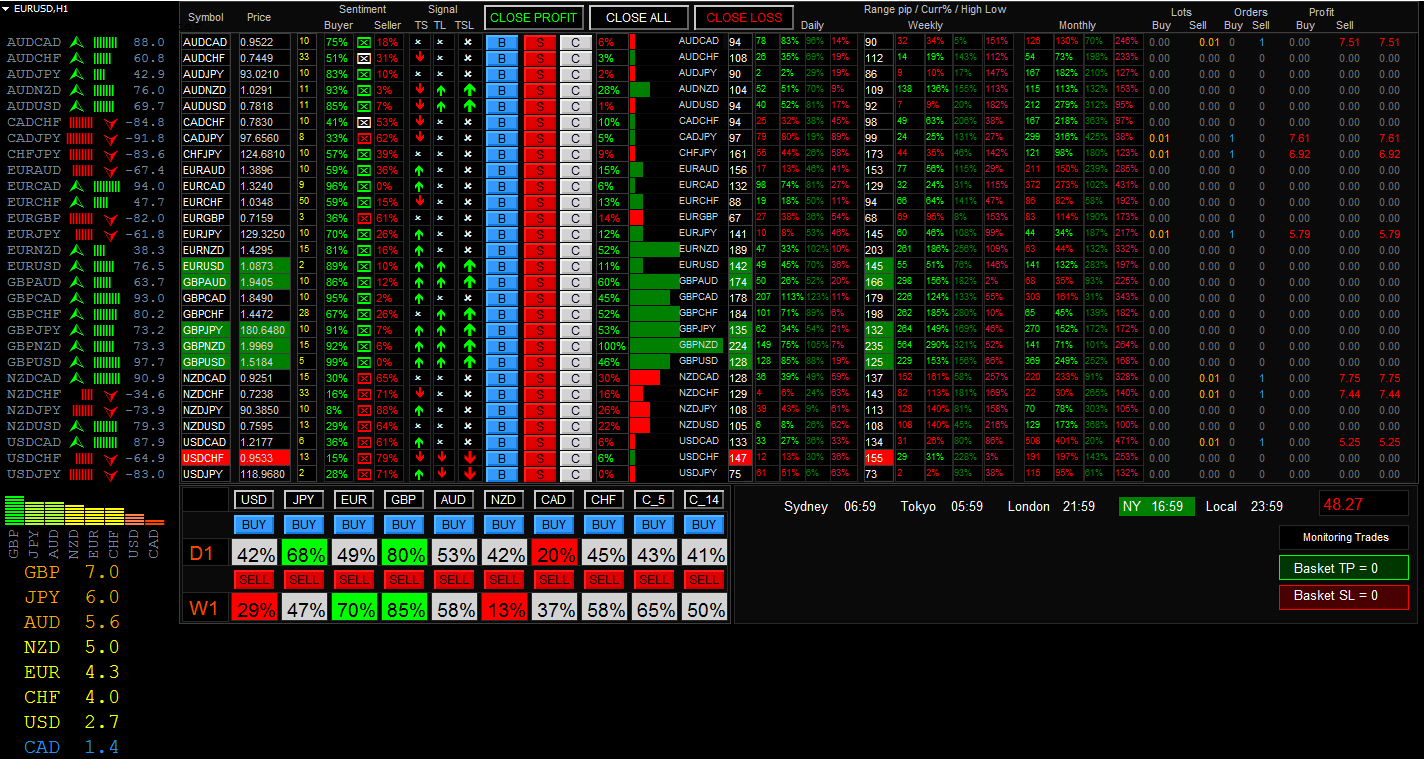Click the blue B button for AUDCAD
1424x759 pixels.
pos(502,42)
